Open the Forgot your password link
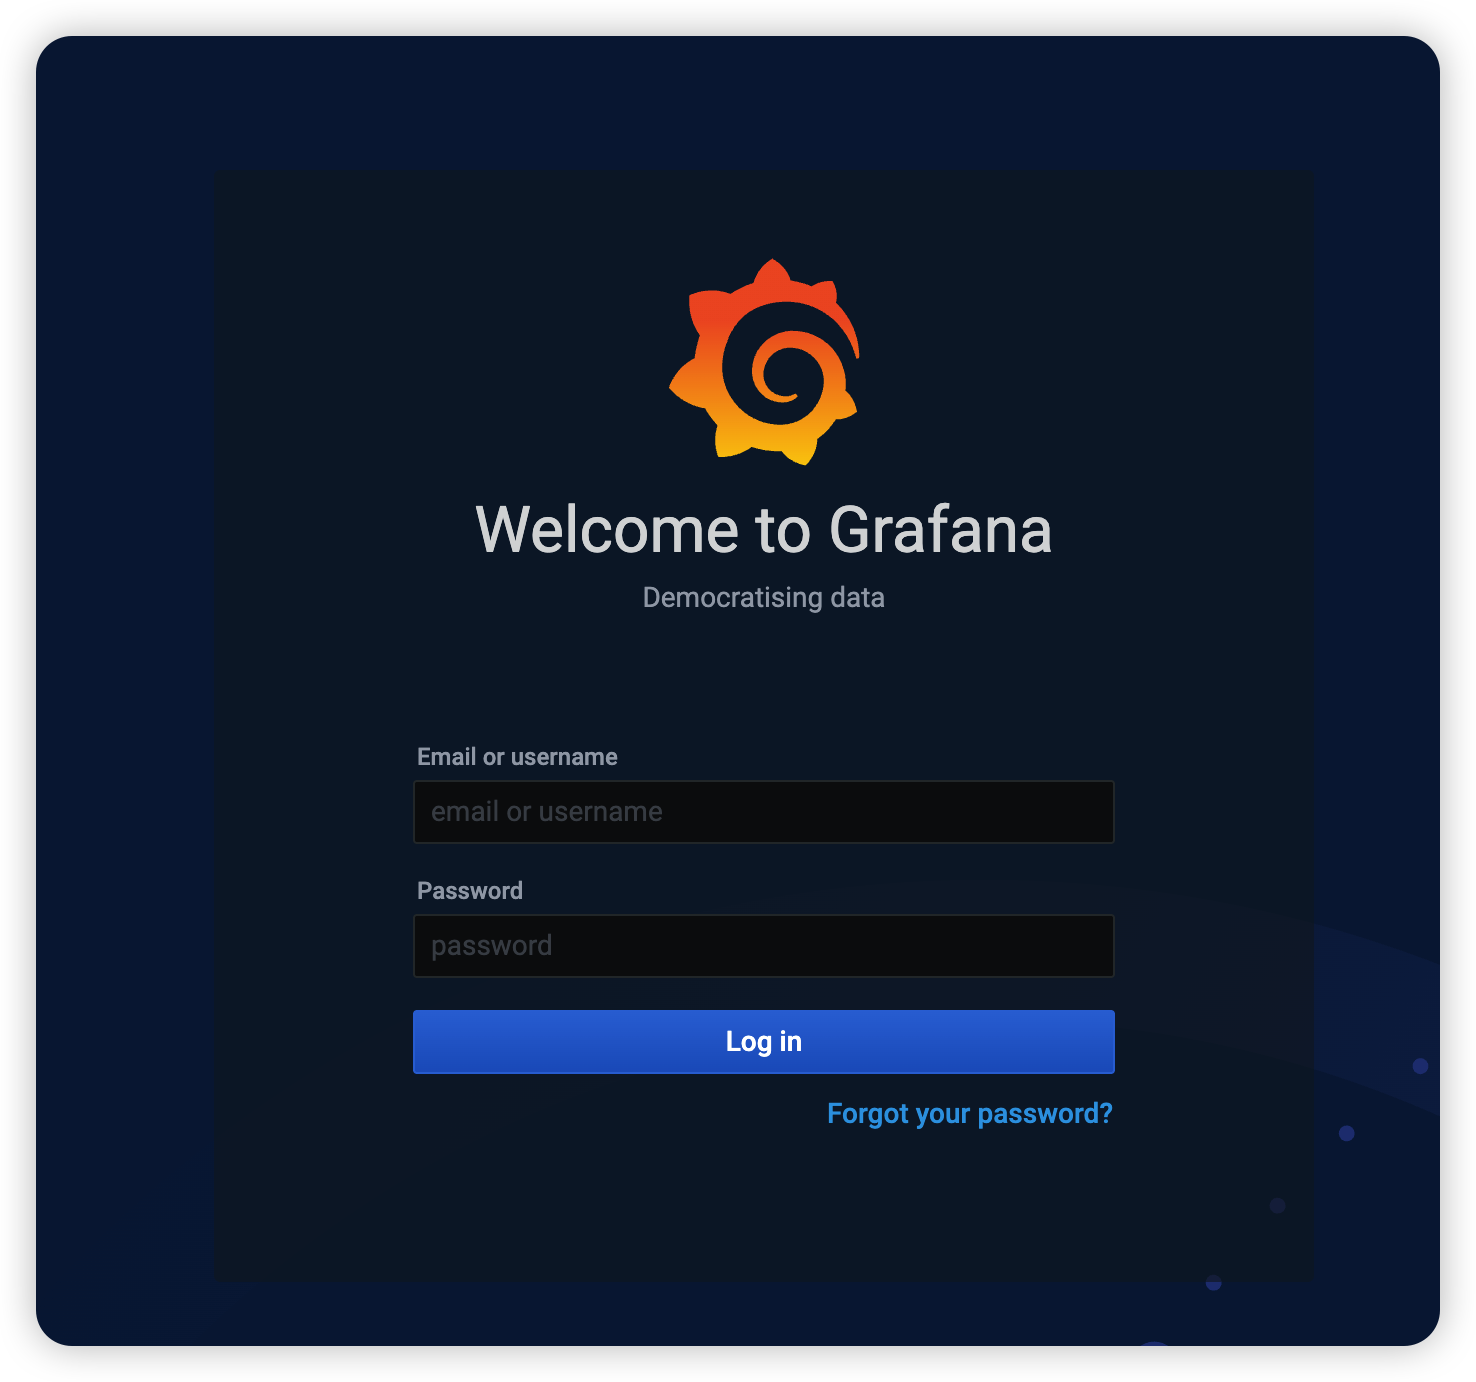1476x1382 pixels. tap(969, 1114)
